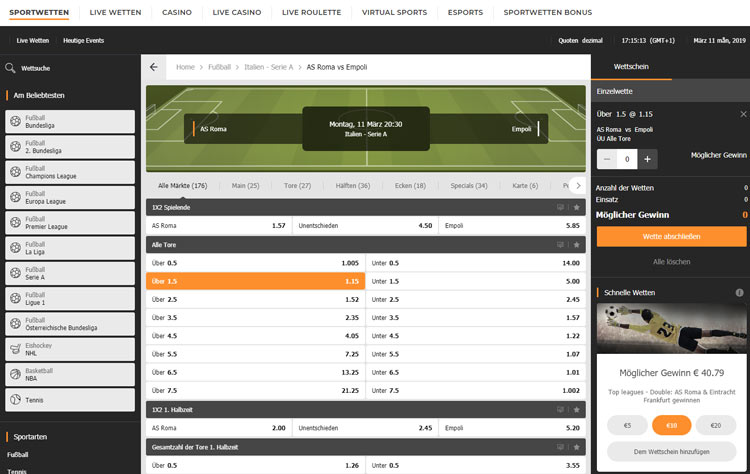Select the €20 quick bet amount
Screen dimensions: 750x474
tap(716, 425)
